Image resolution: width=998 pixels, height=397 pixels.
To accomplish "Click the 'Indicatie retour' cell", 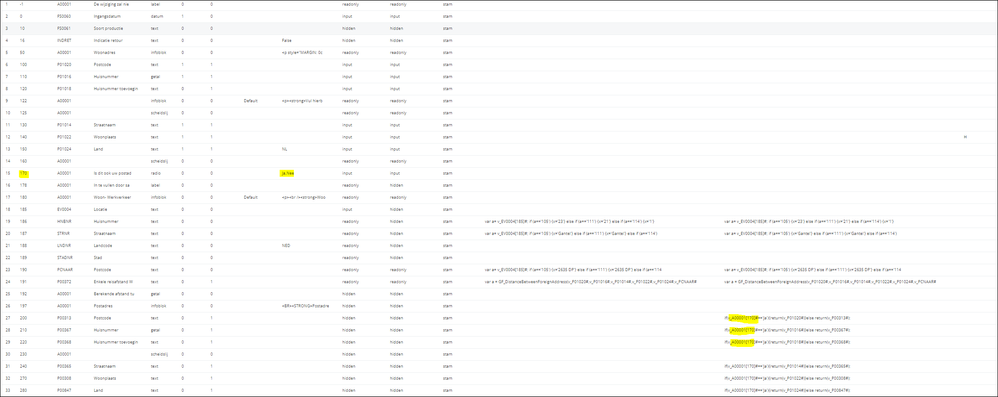I will (108, 40).
